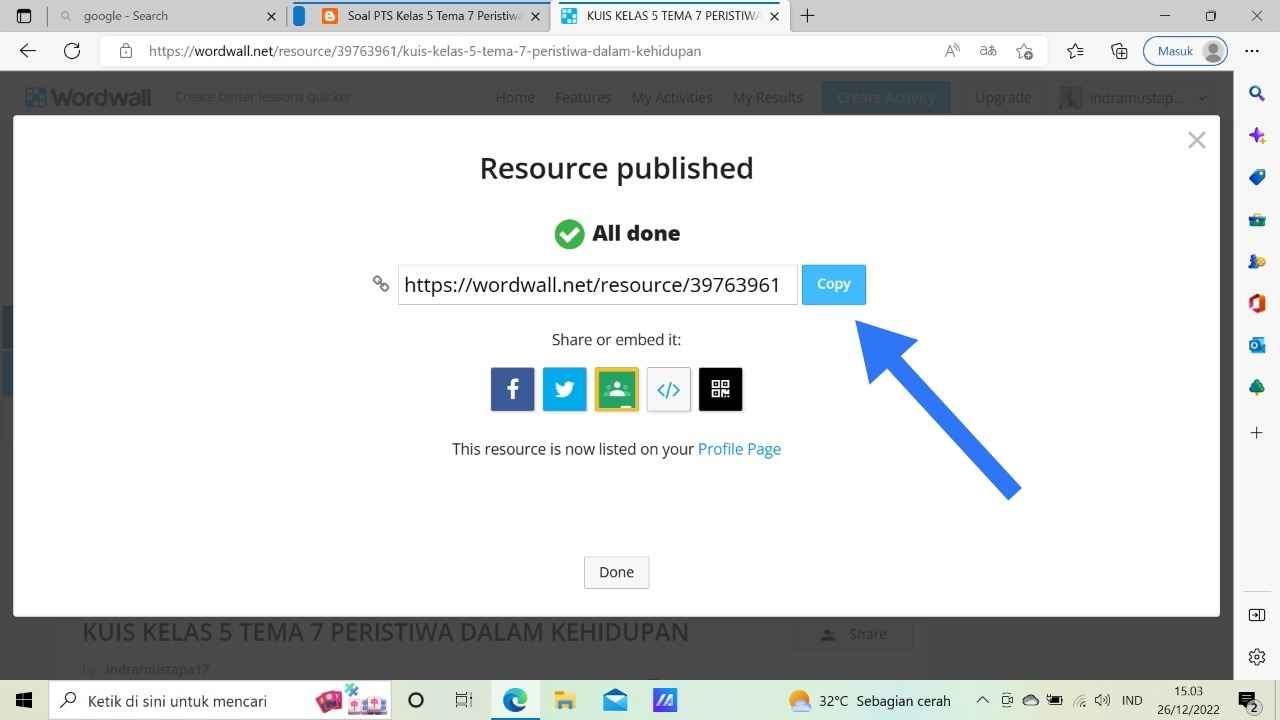Switch IND input language indicator
Screen dimensions: 1280x720
click(1132, 700)
